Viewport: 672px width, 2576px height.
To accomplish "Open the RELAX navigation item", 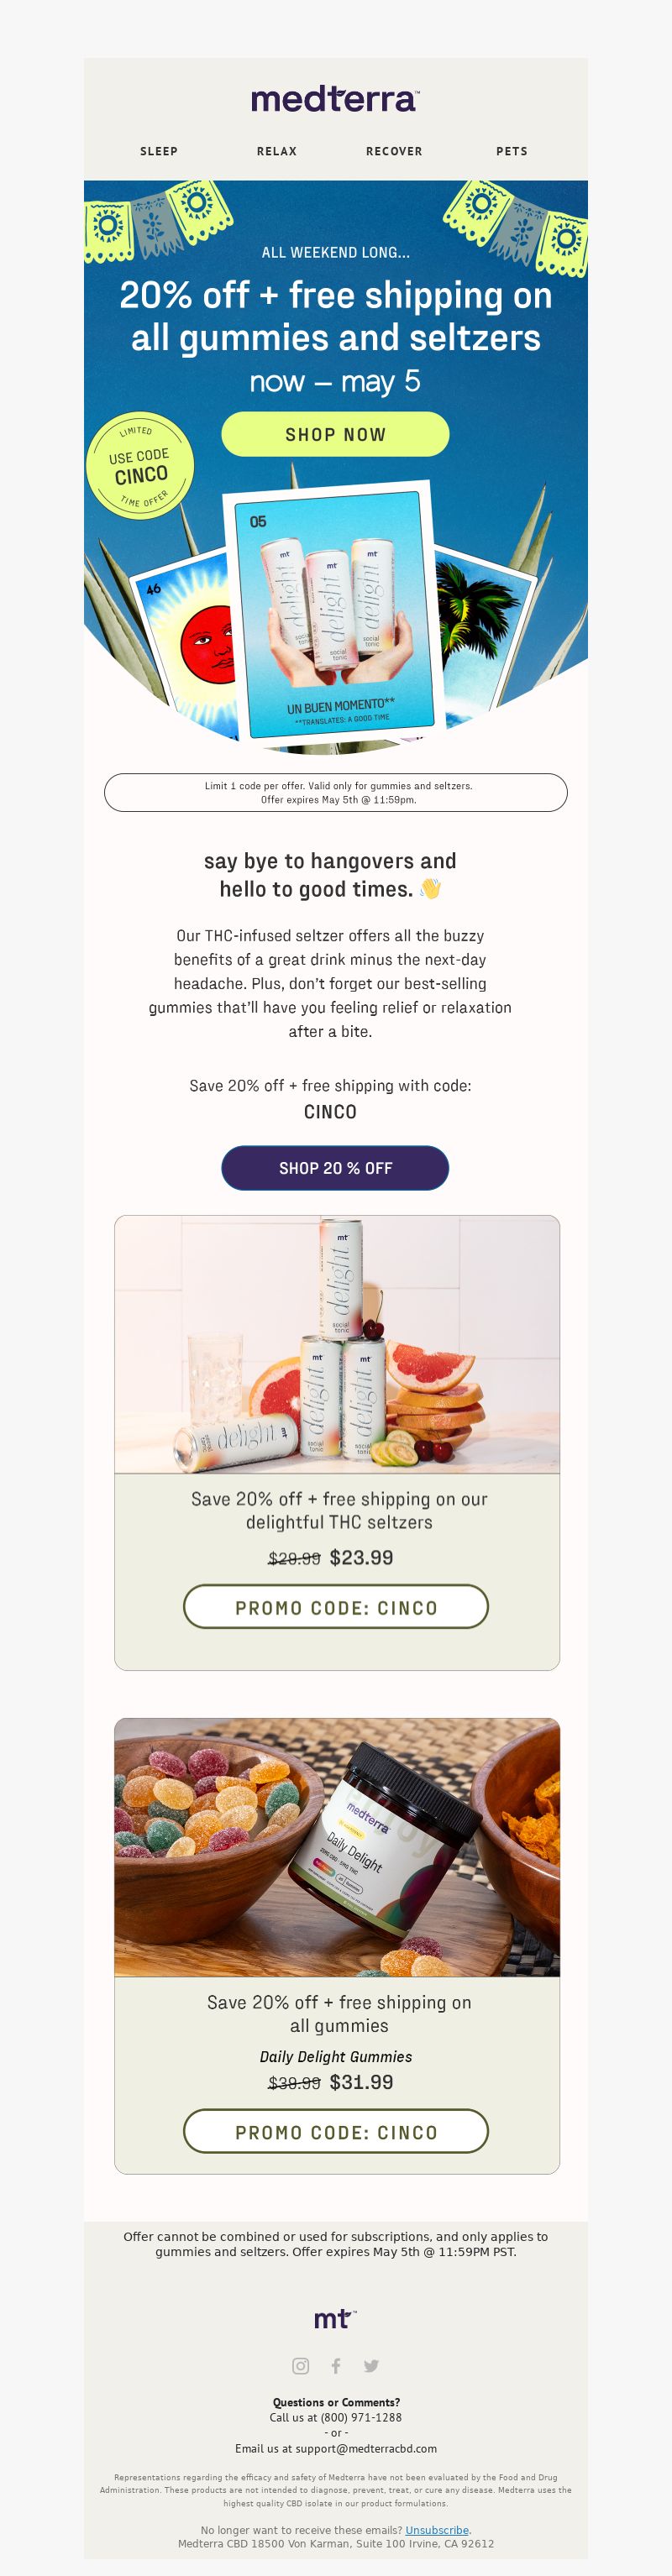I will 277,151.
